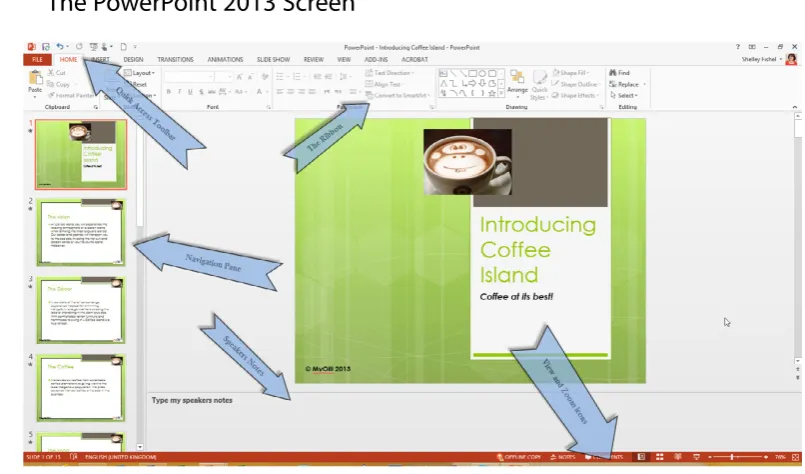Click Fit slide to window icon
Viewport: 805px width, 474px height.
click(796, 457)
